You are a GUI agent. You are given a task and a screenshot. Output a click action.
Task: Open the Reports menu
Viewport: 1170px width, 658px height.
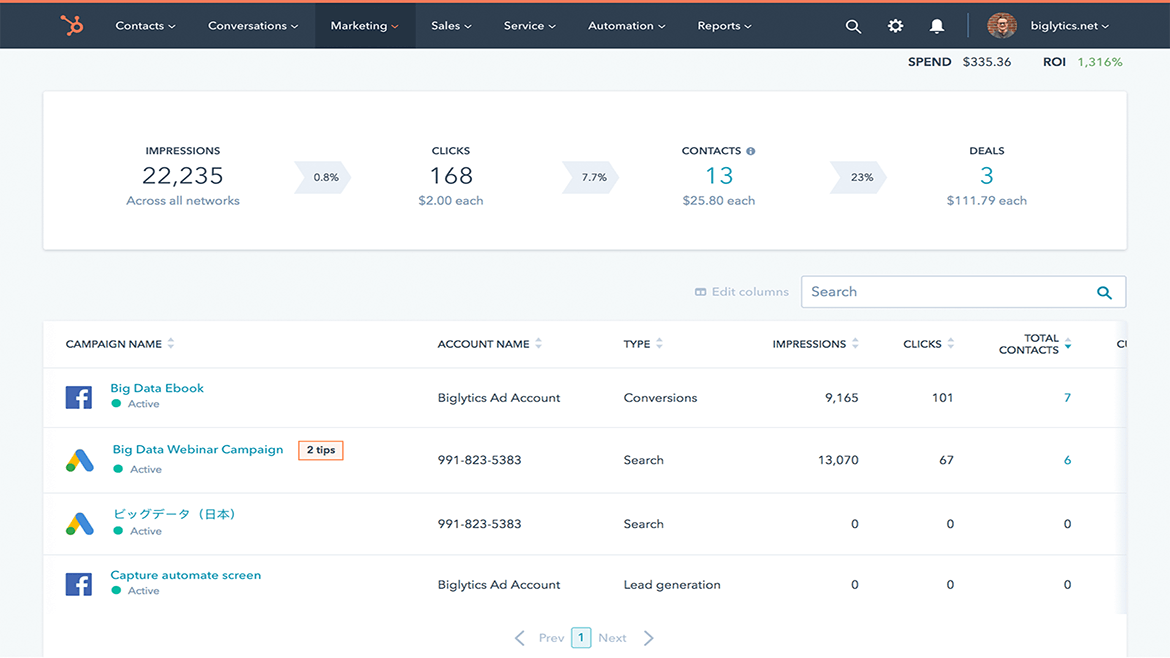(x=724, y=26)
